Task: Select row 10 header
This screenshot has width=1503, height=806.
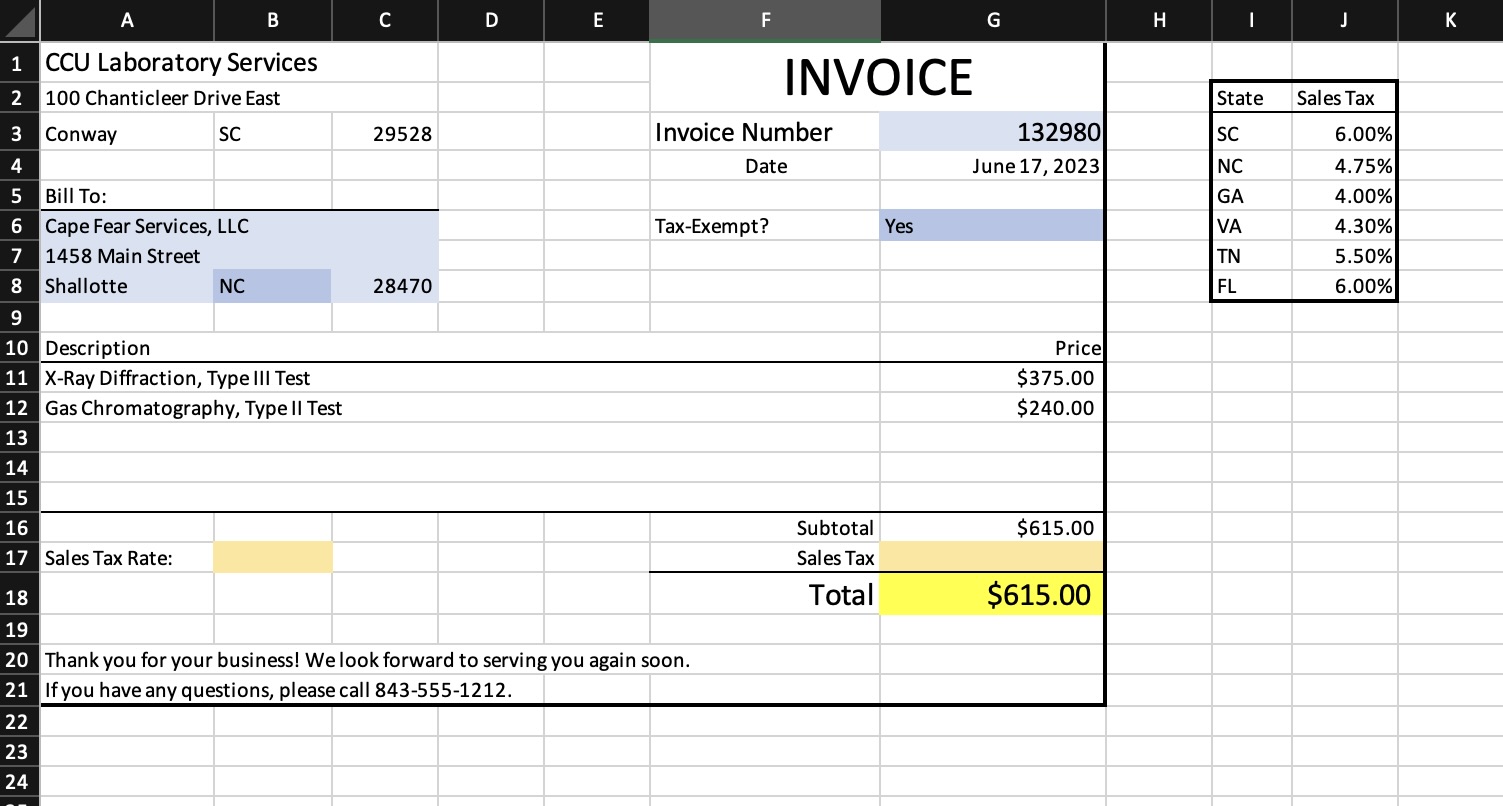Action: (18, 348)
